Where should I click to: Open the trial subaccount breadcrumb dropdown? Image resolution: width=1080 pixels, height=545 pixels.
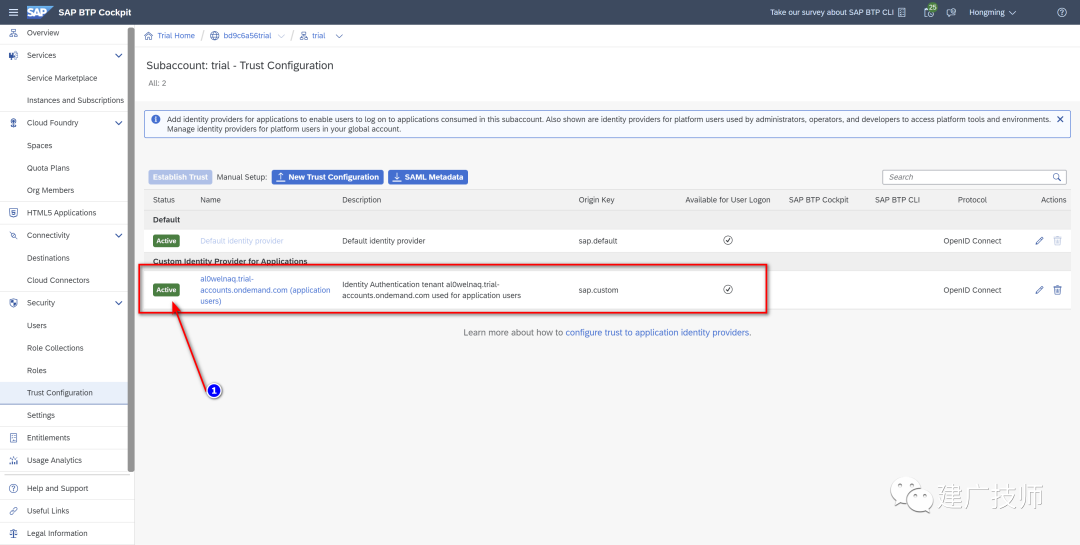tap(338, 36)
